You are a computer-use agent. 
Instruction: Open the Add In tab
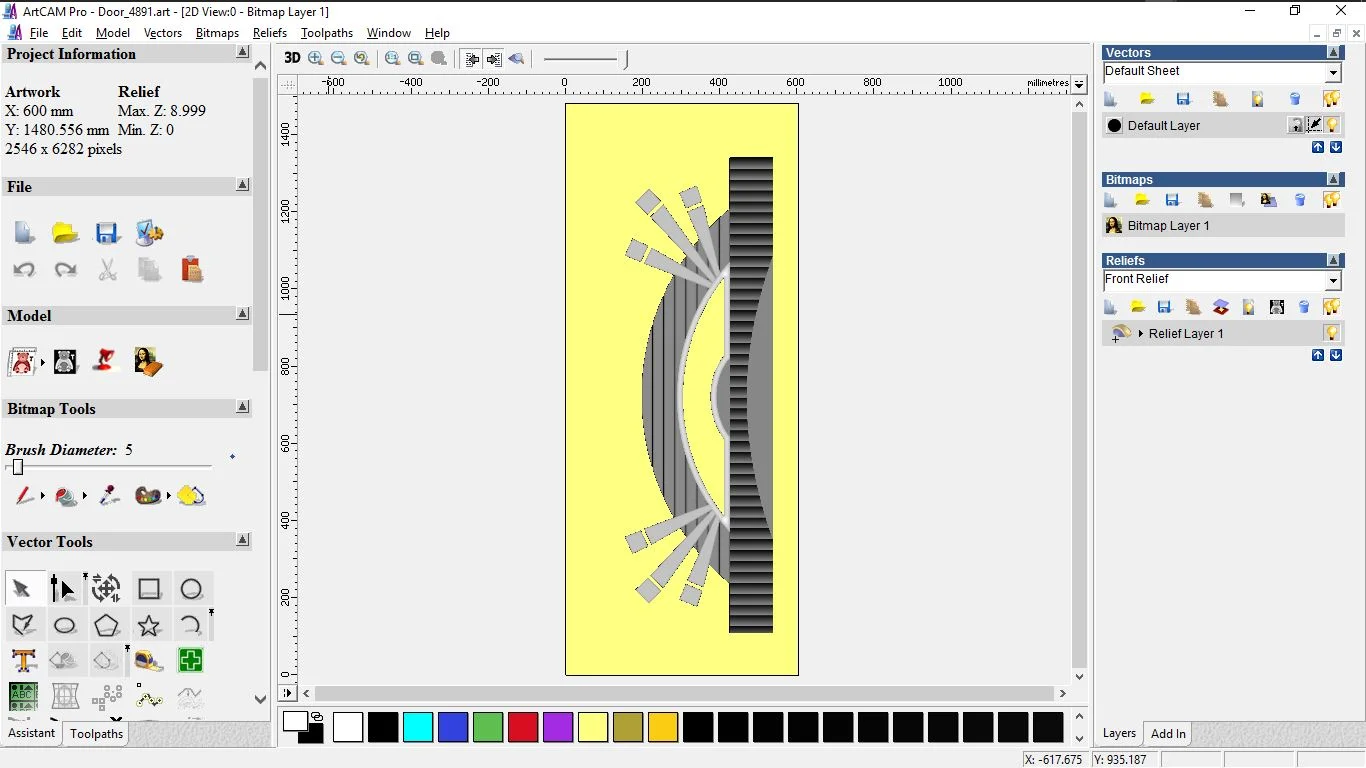tap(1168, 734)
